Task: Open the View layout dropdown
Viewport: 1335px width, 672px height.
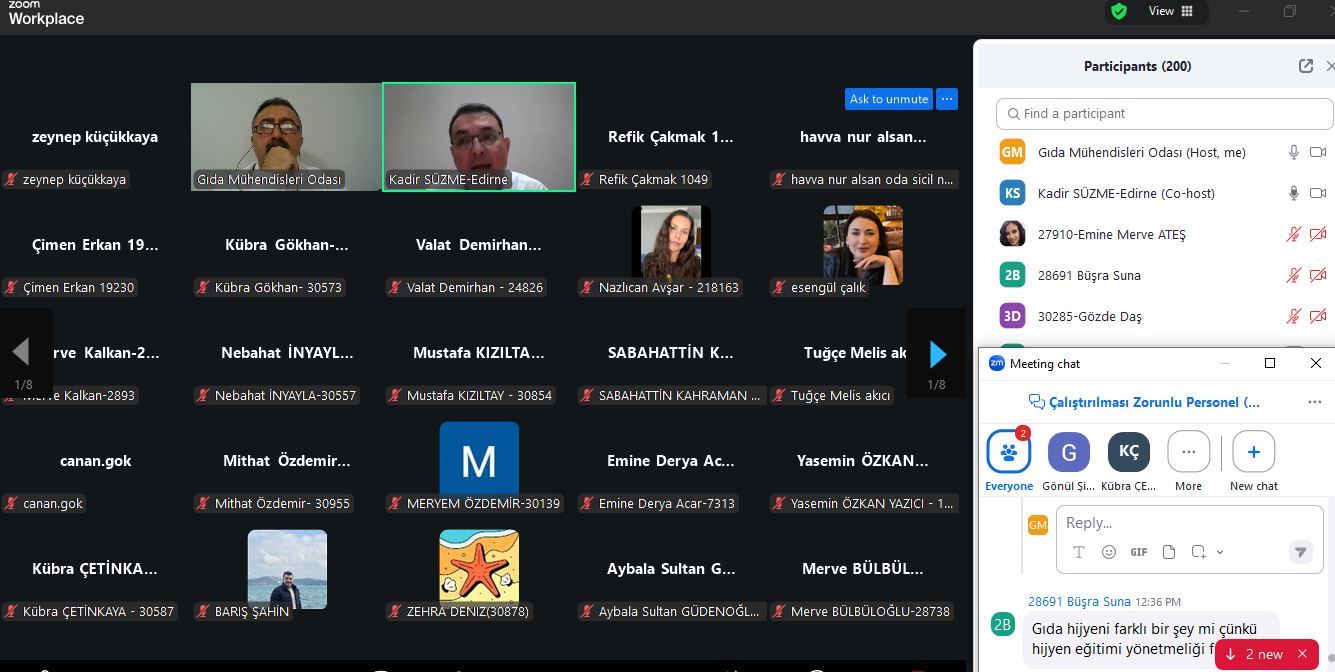Action: tap(1171, 11)
